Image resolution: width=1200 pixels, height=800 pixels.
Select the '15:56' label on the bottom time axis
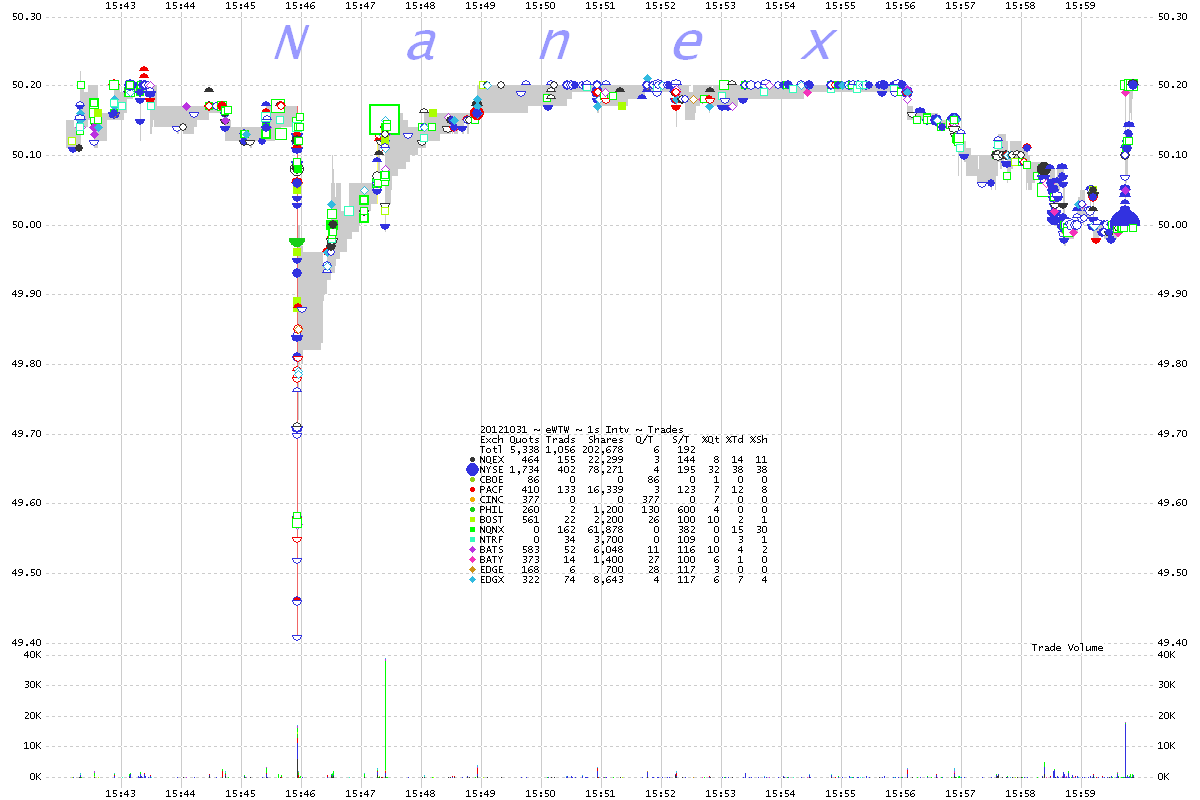[900, 793]
